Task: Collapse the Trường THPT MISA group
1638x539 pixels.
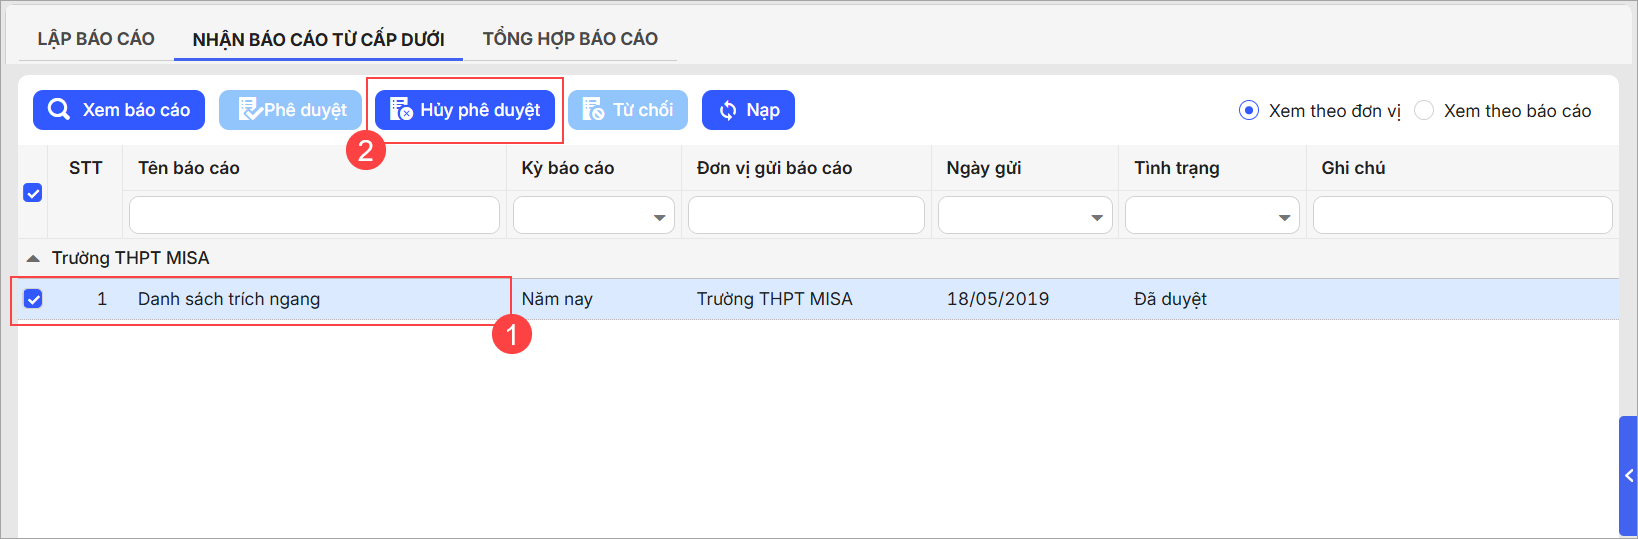Action: [33, 258]
